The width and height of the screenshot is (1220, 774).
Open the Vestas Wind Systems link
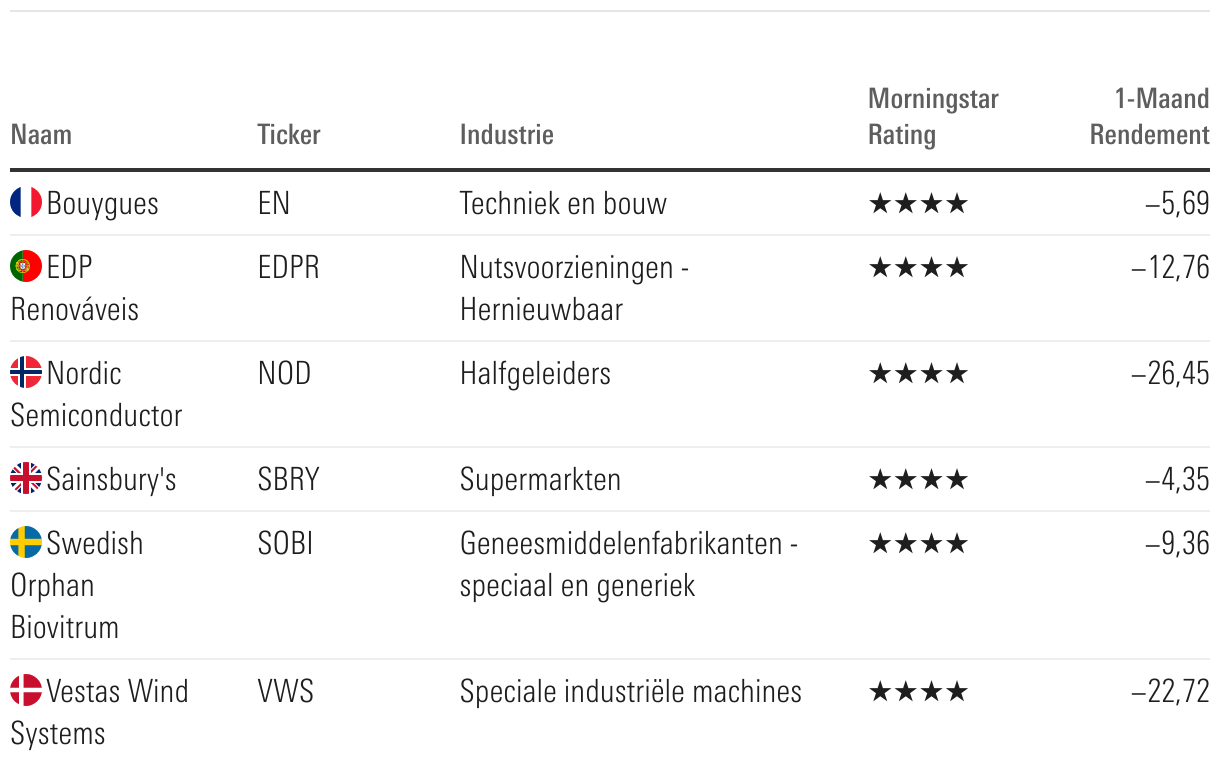click(x=100, y=711)
